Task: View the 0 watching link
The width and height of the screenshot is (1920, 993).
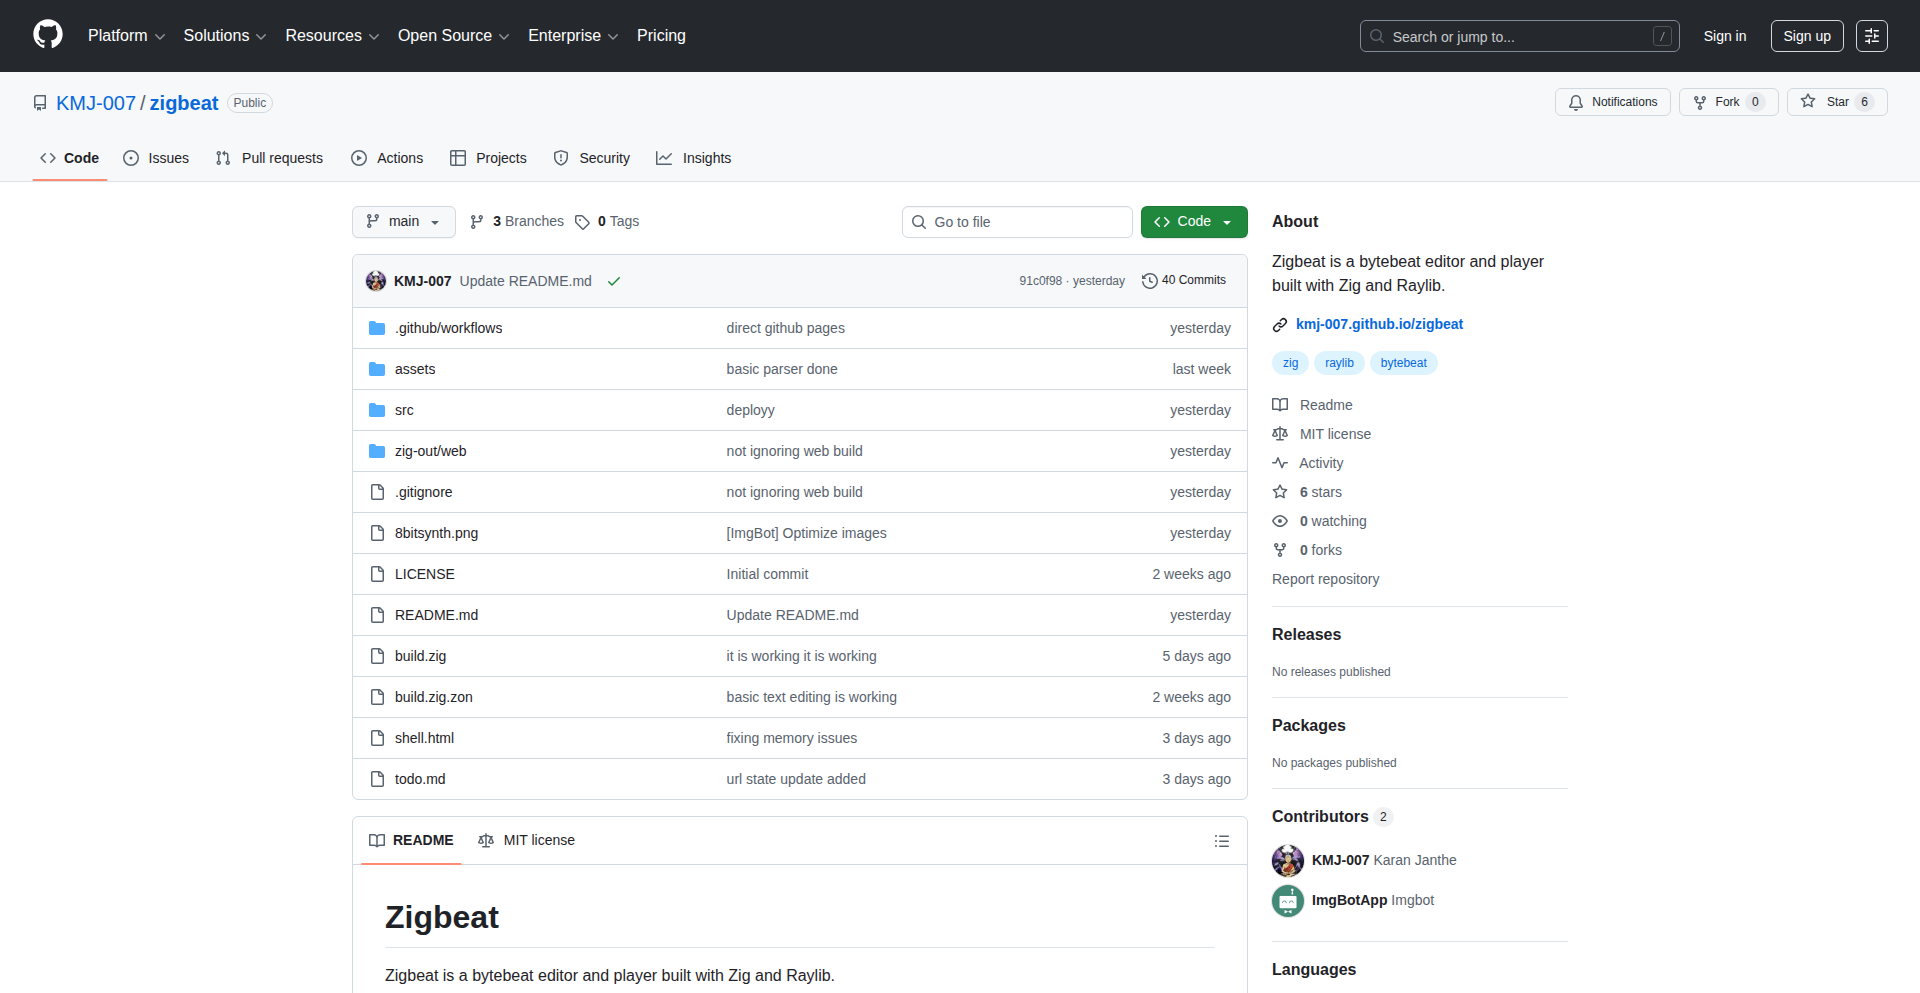Action: click(x=1319, y=521)
